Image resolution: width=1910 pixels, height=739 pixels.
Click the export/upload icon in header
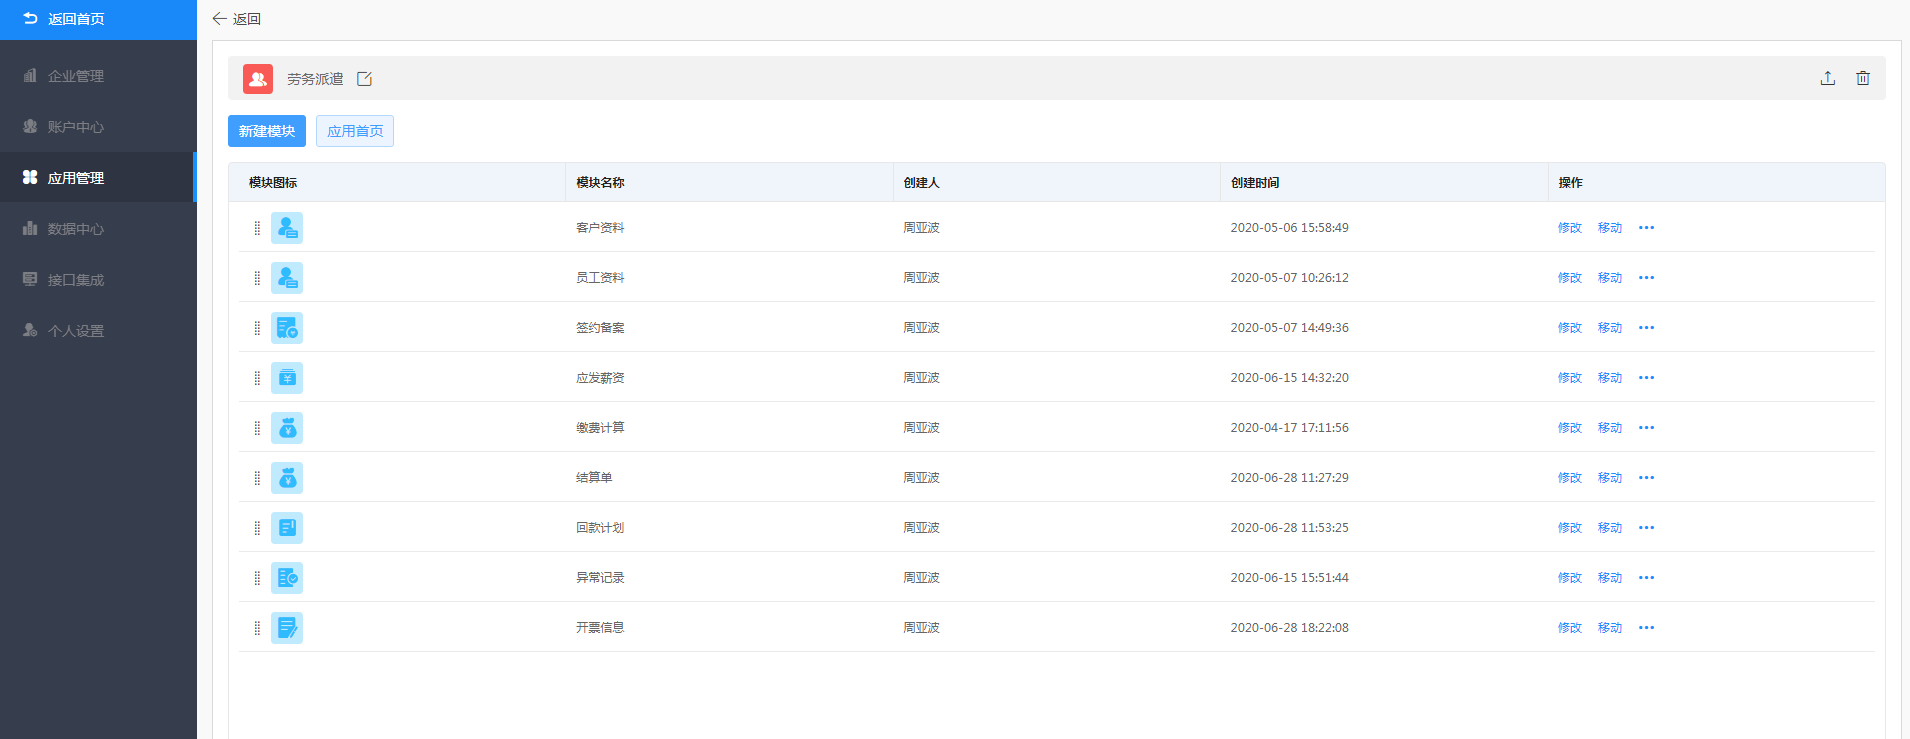(1828, 78)
